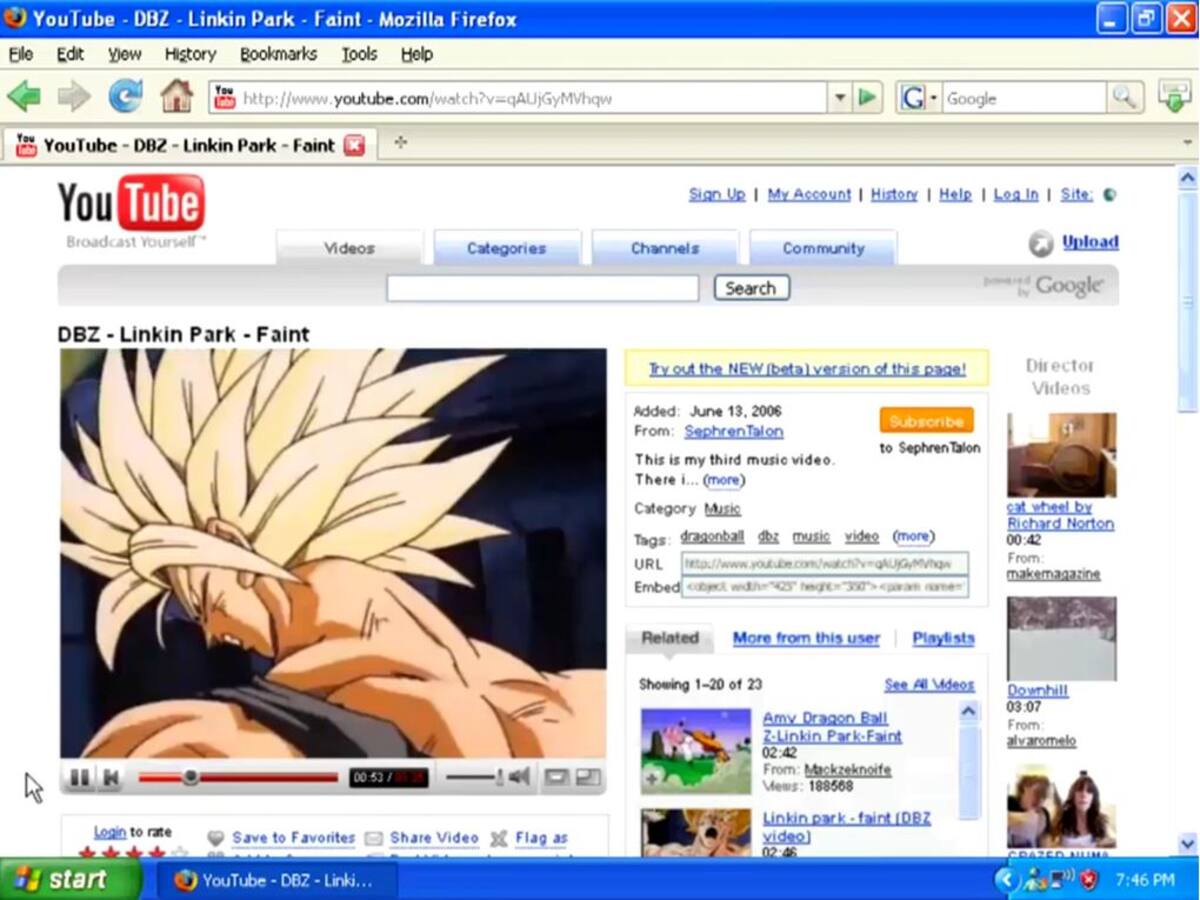Switch to the Community tab
Screen dimensions: 1200x900
(x=823, y=248)
